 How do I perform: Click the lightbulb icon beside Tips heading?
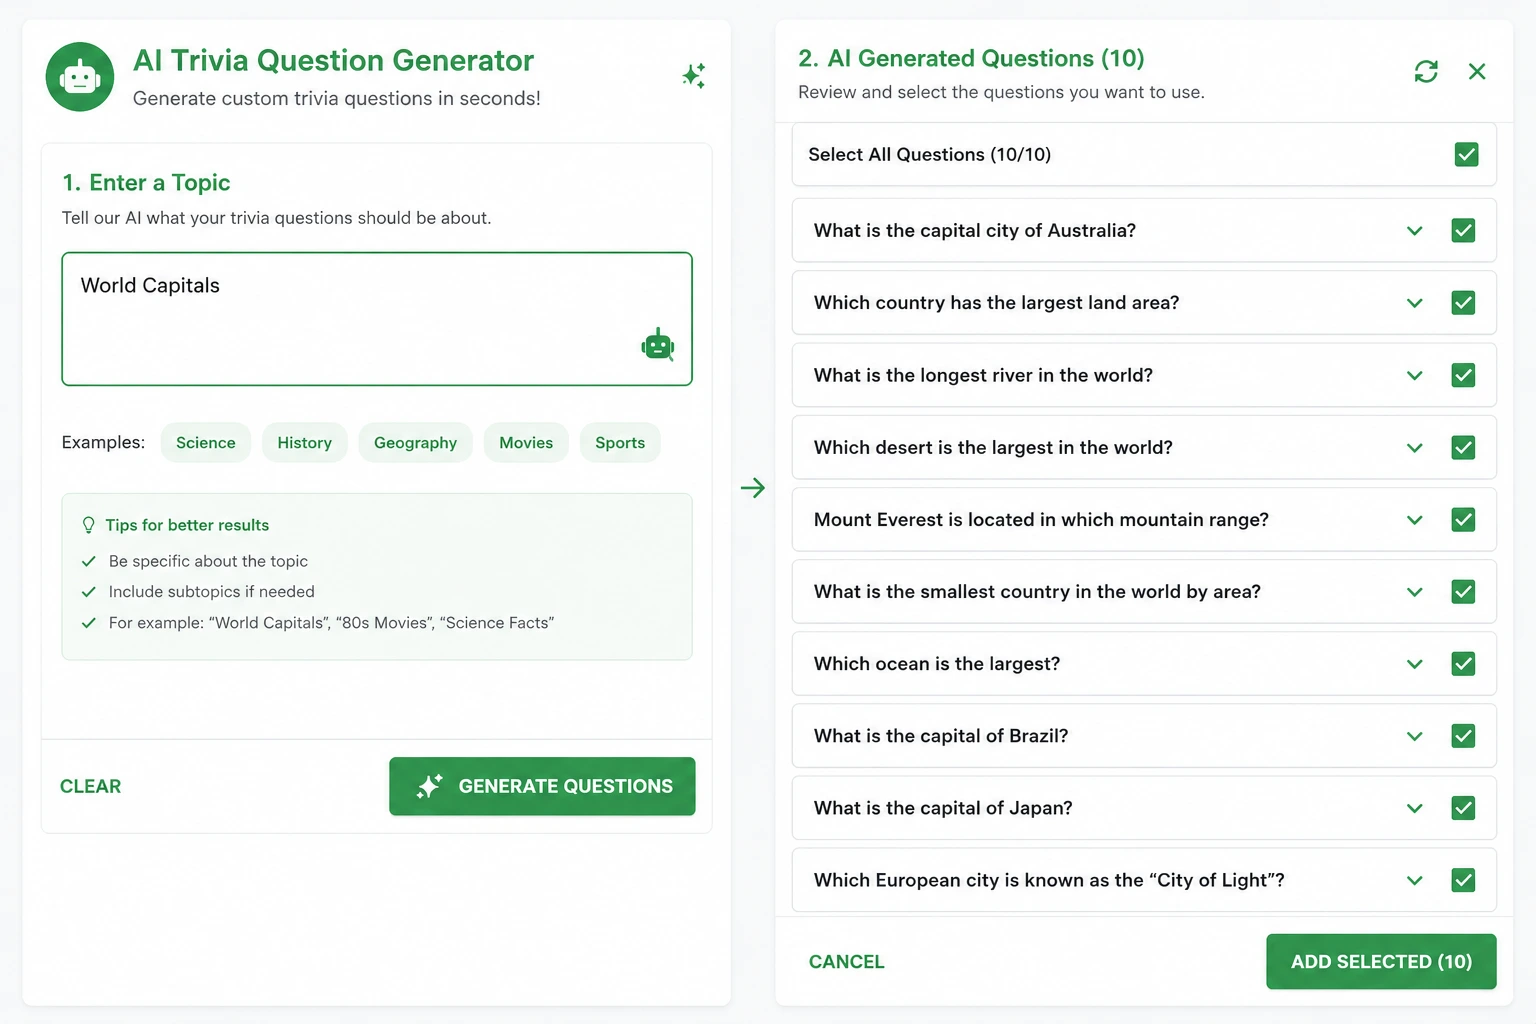click(x=88, y=525)
